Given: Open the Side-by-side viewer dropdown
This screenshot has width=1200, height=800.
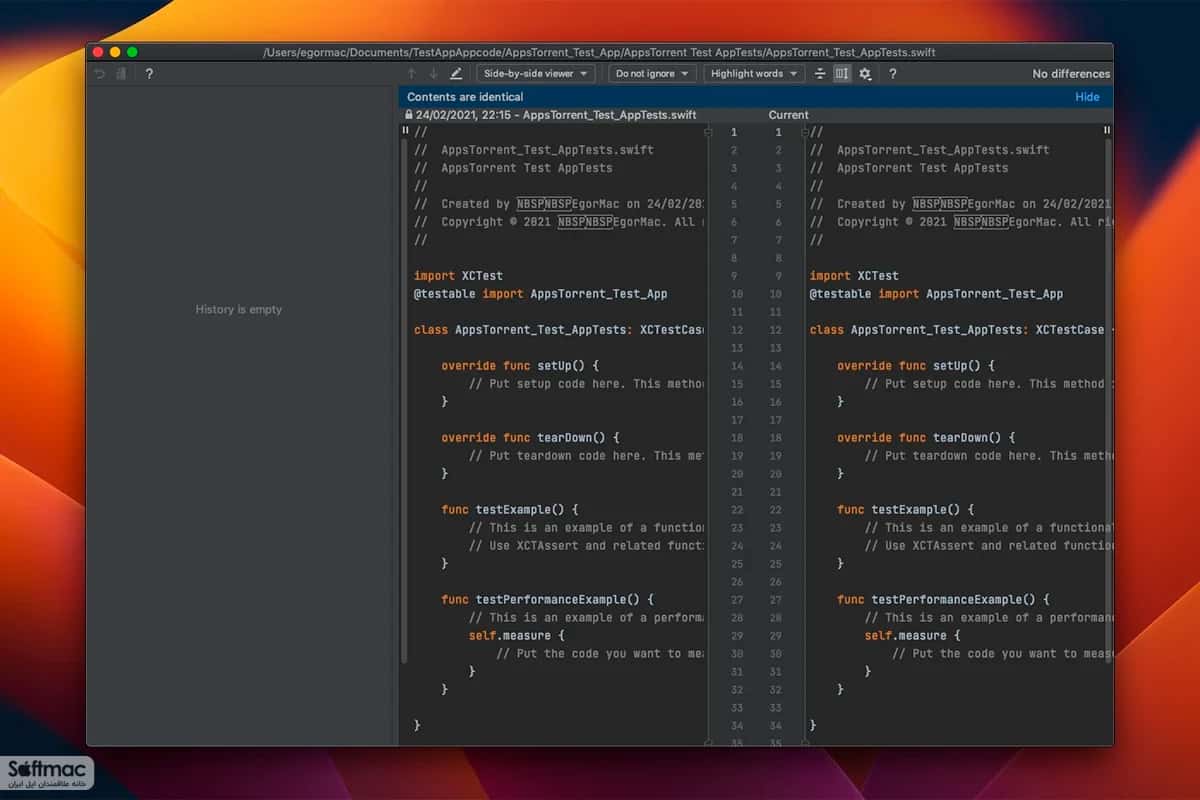Looking at the screenshot, I should pyautogui.click(x=535, y=74).
